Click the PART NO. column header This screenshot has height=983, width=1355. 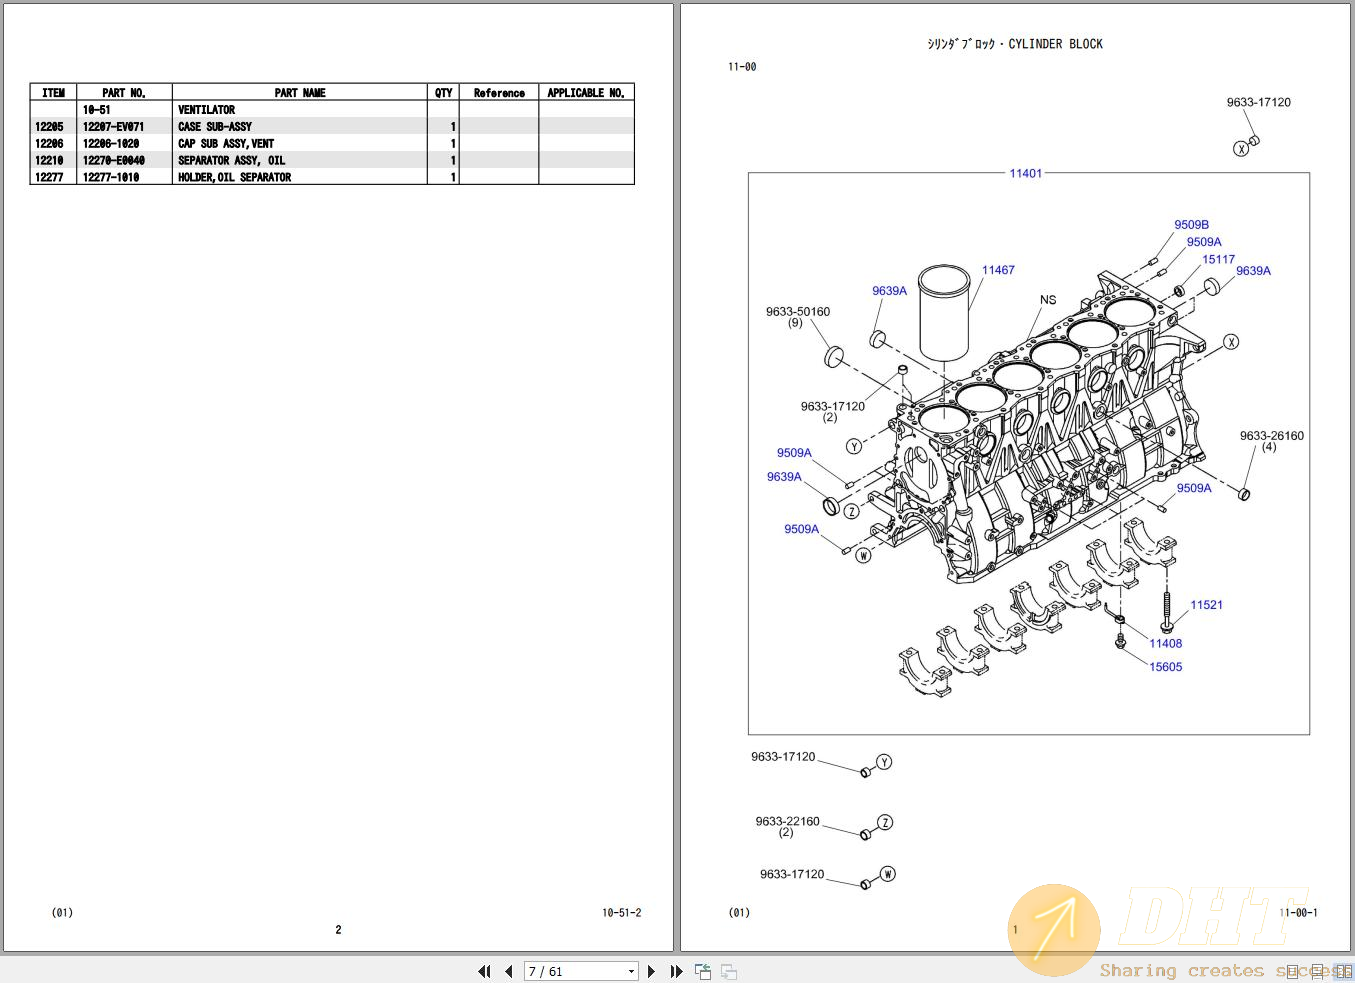click(124, 93)
